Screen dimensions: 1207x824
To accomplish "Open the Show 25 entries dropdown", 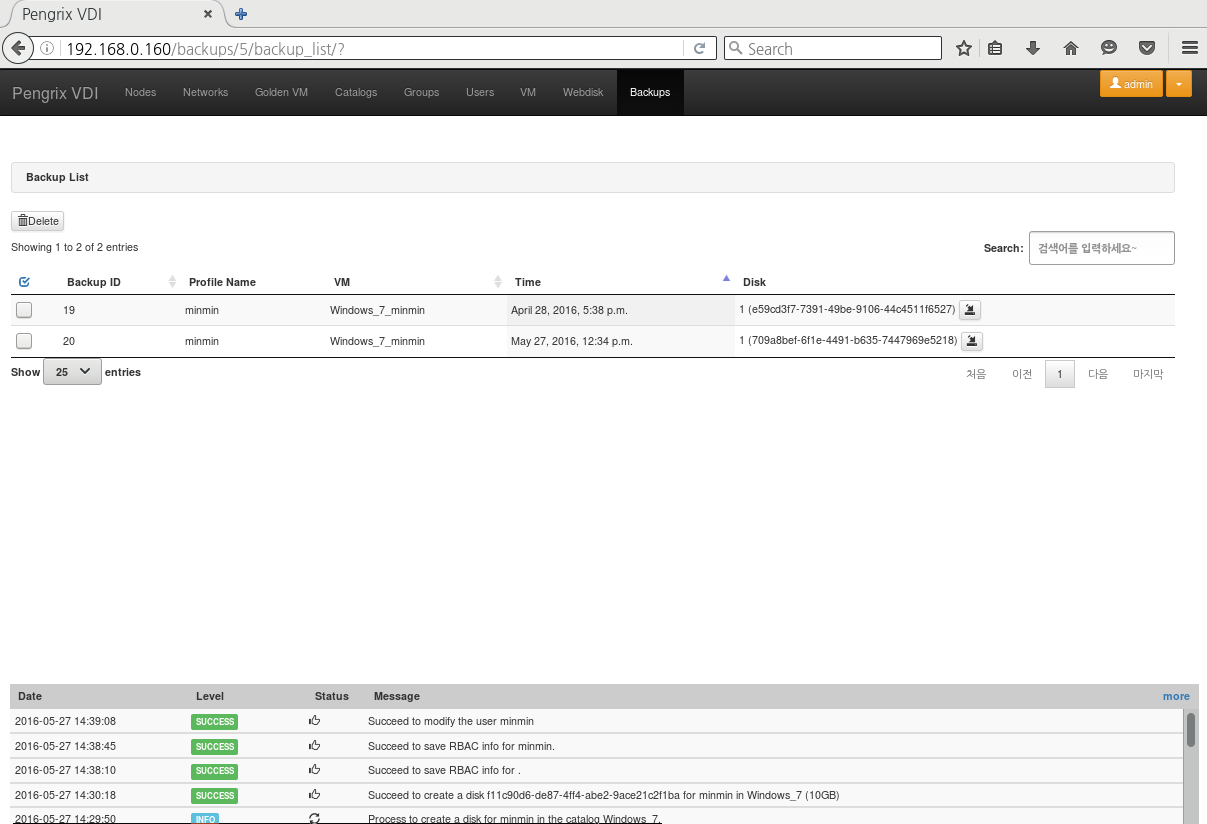I will pos(72,372).
